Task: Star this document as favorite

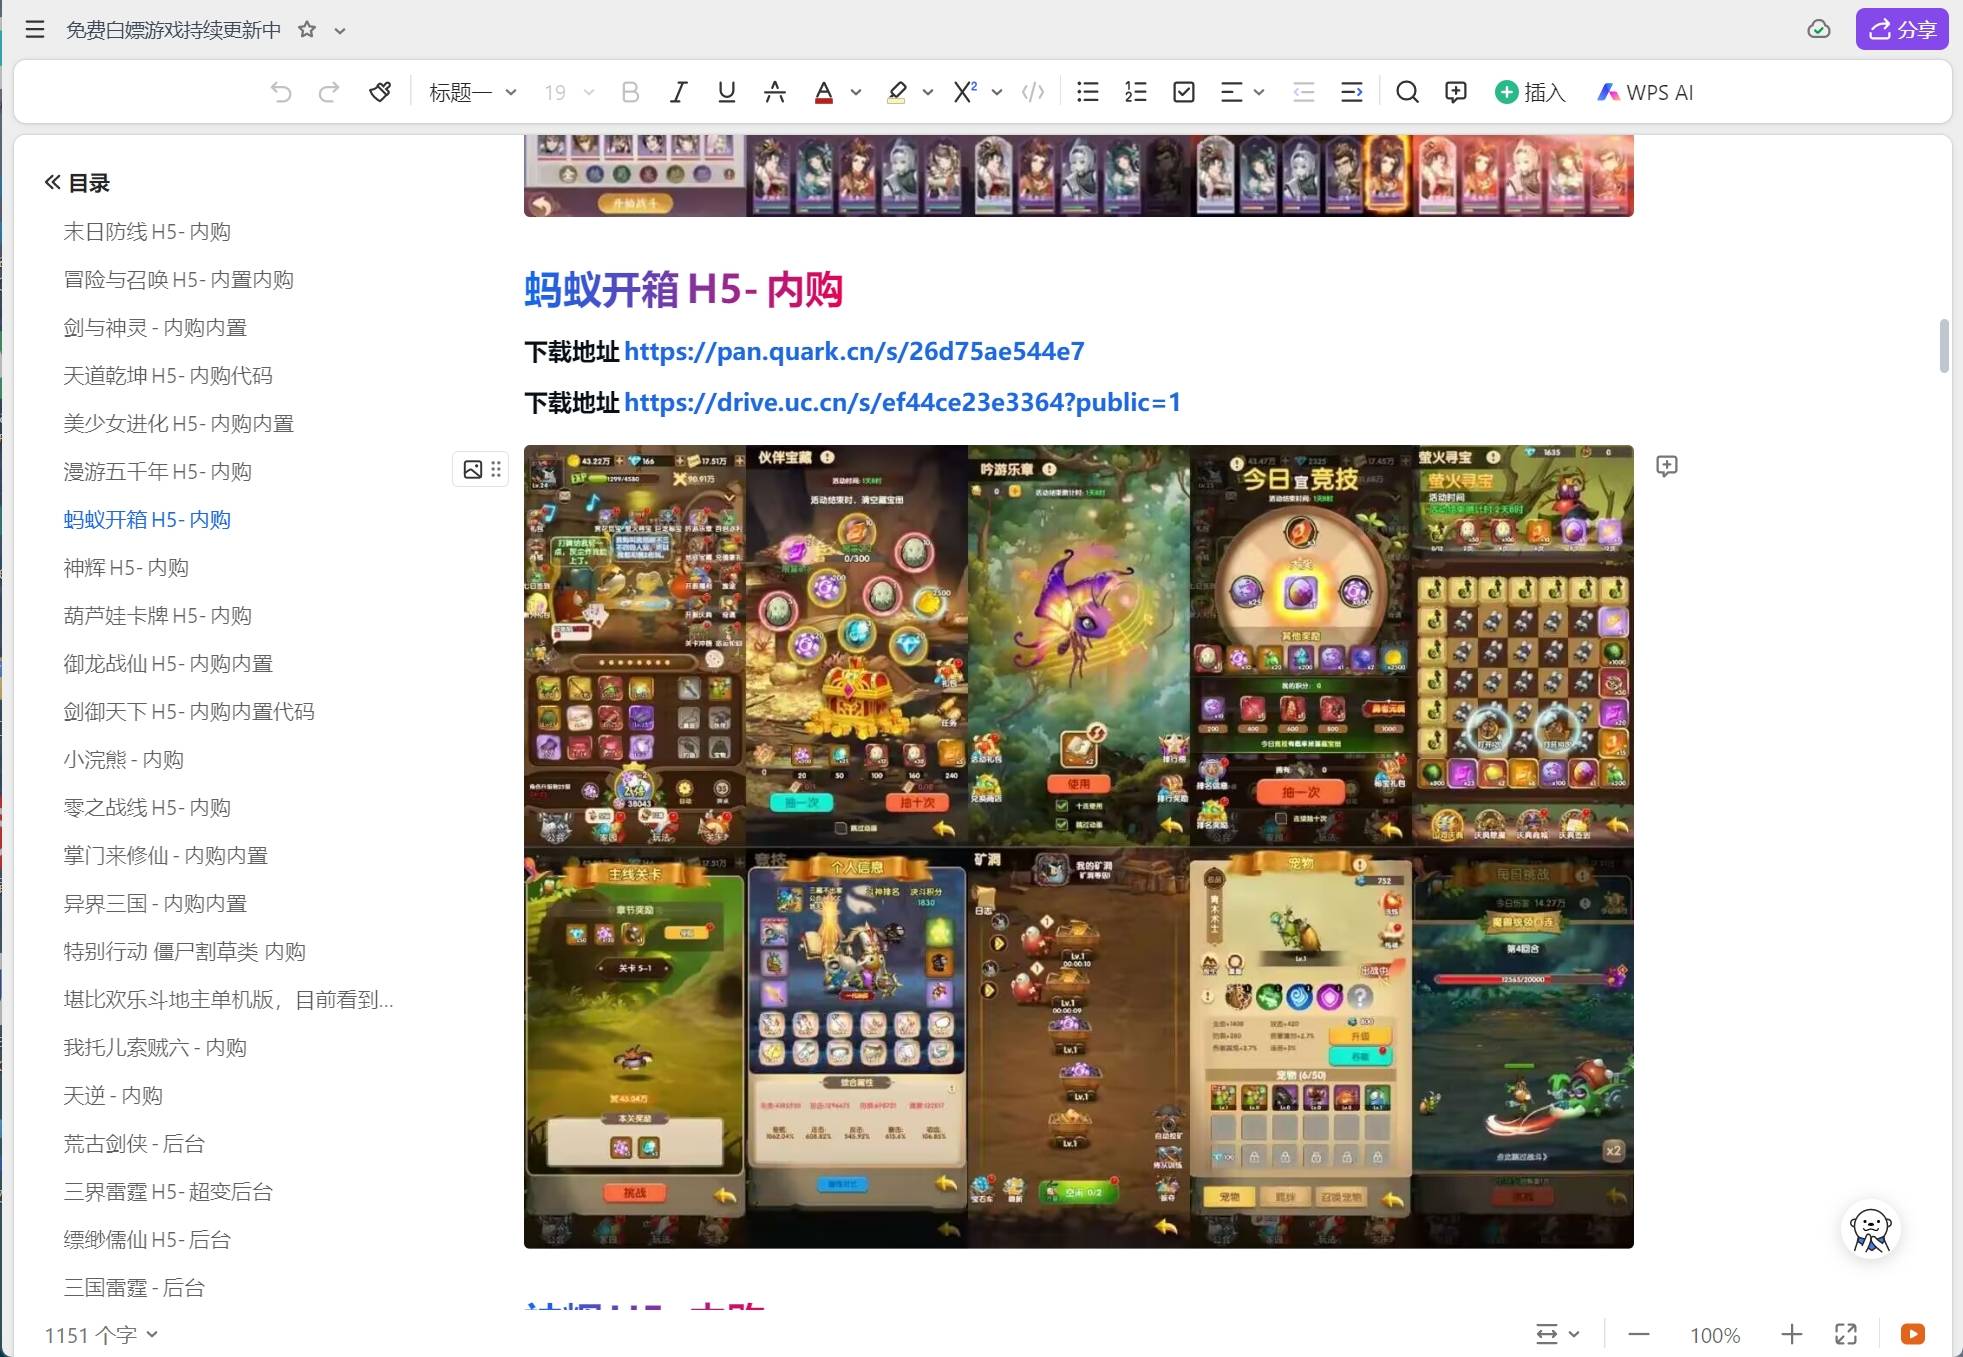Action: tap(307, 29)
